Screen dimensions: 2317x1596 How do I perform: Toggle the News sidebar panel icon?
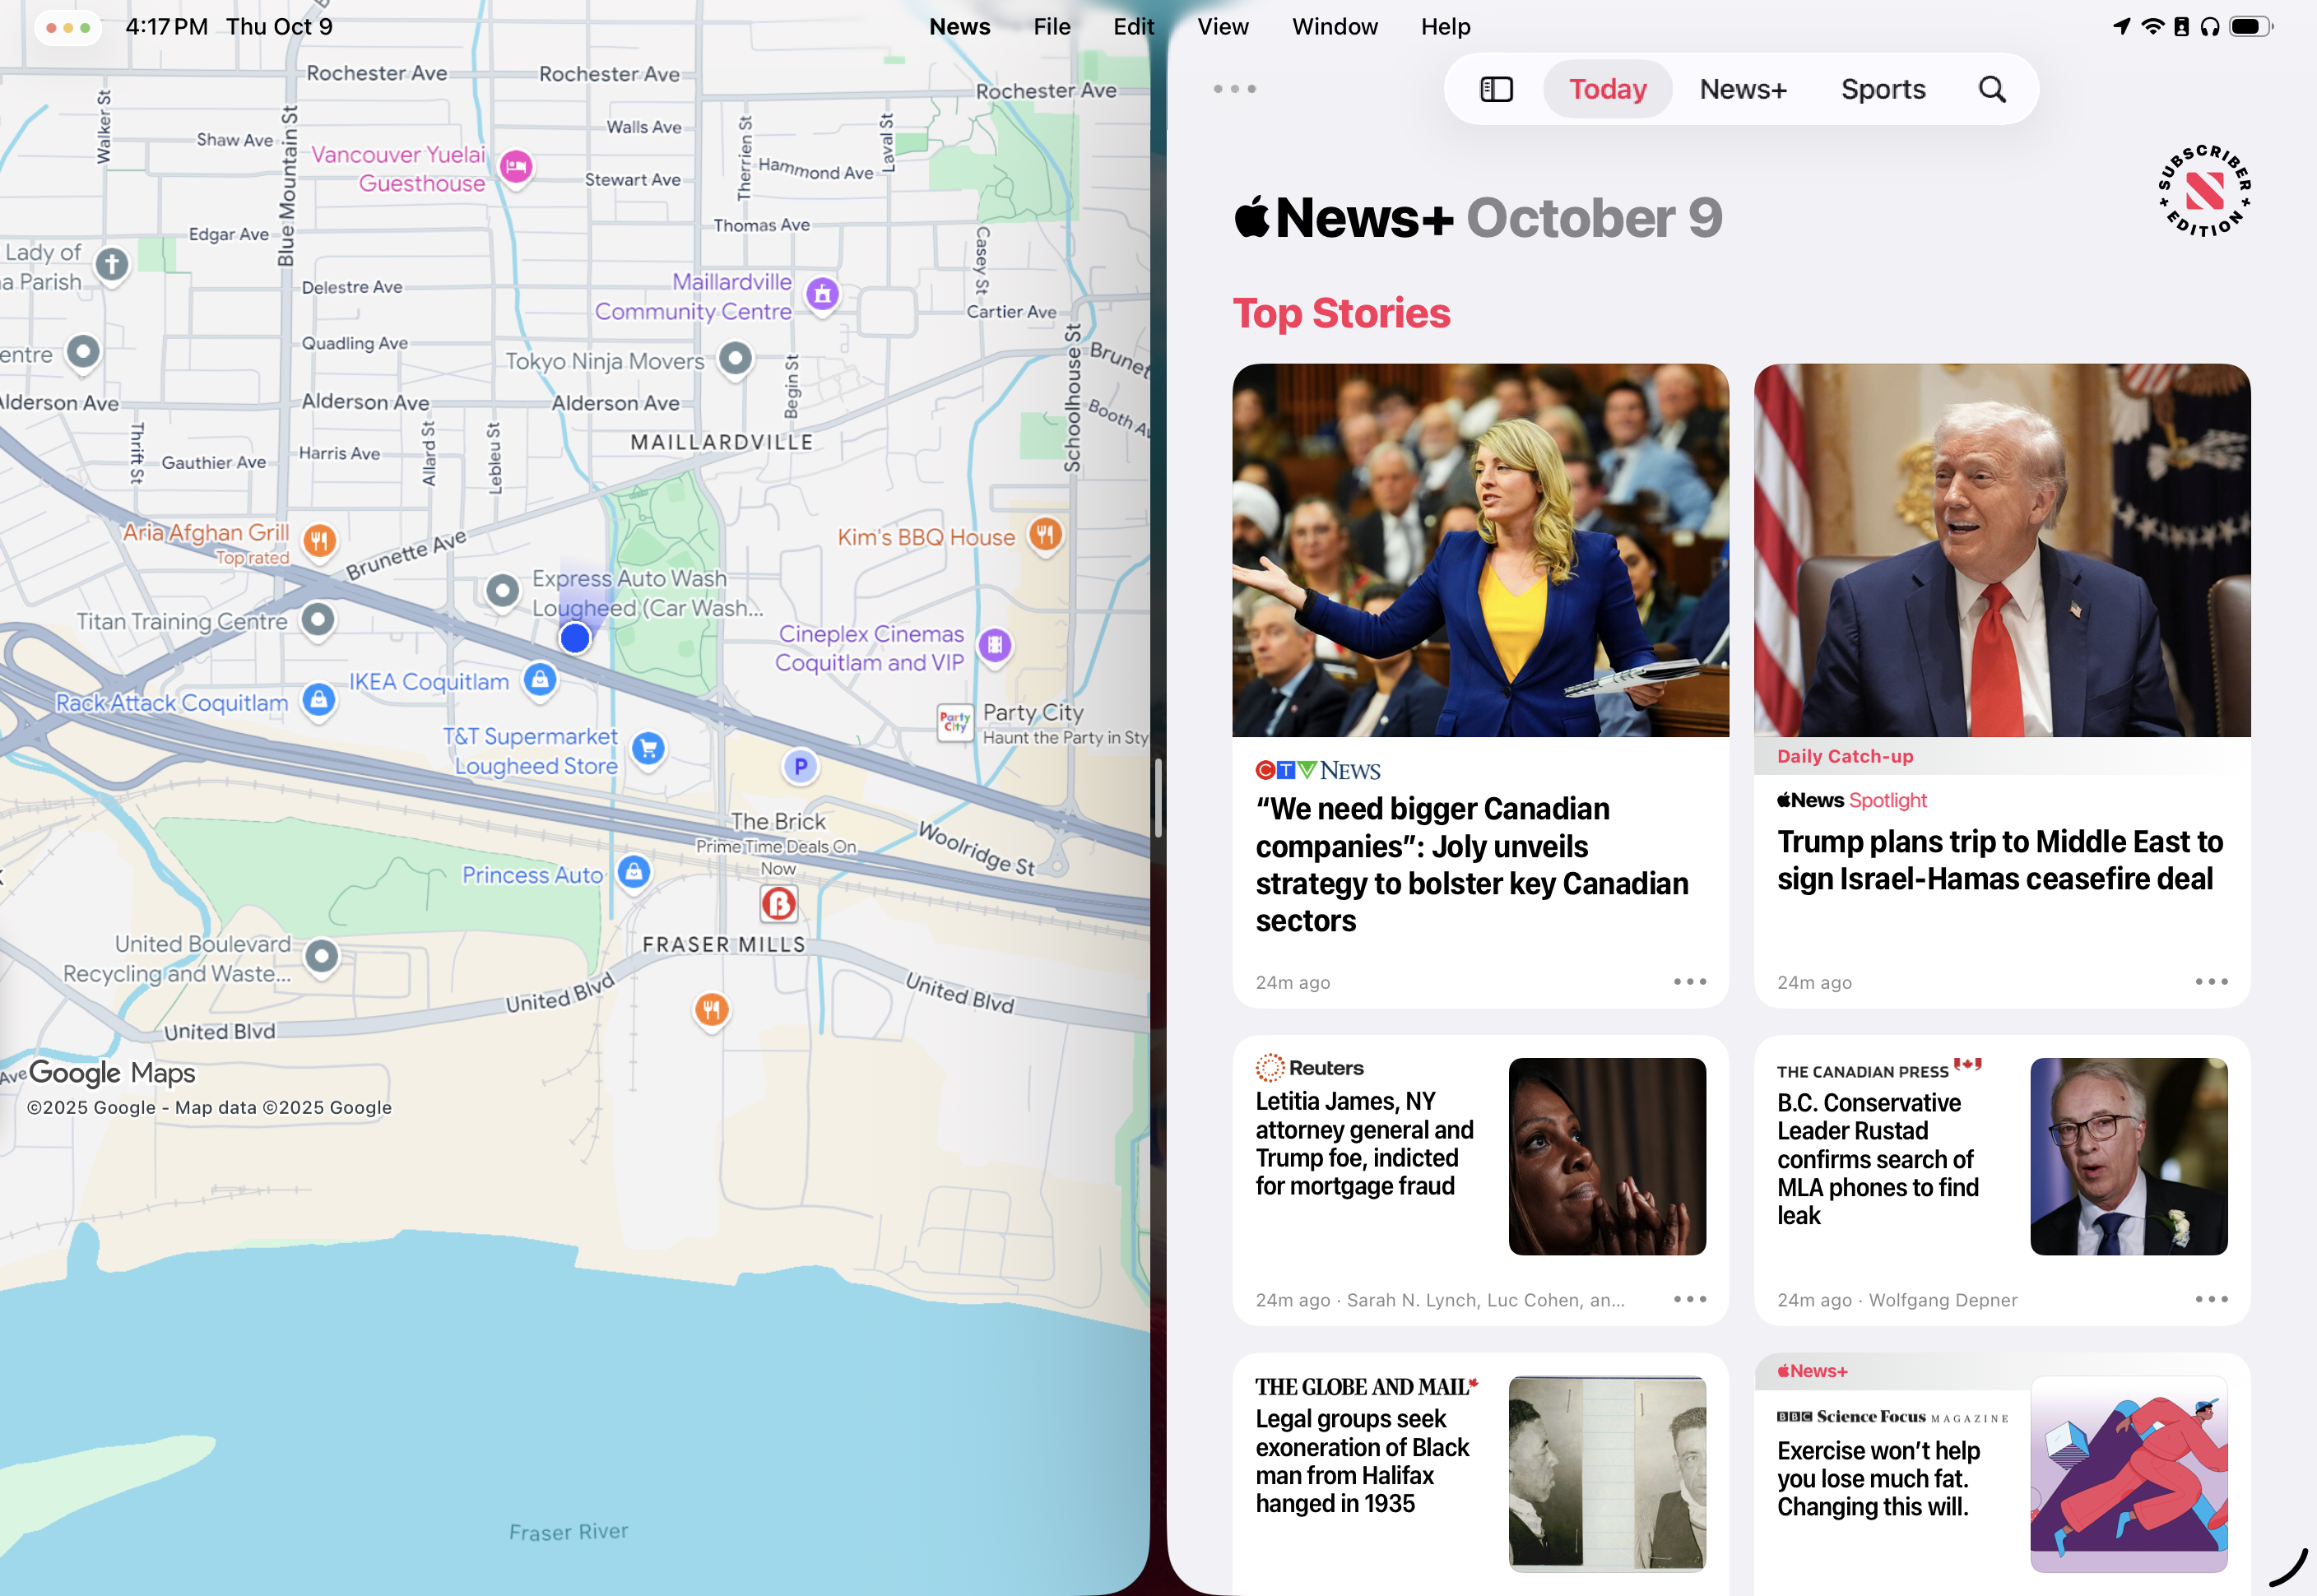[1496, 90]
